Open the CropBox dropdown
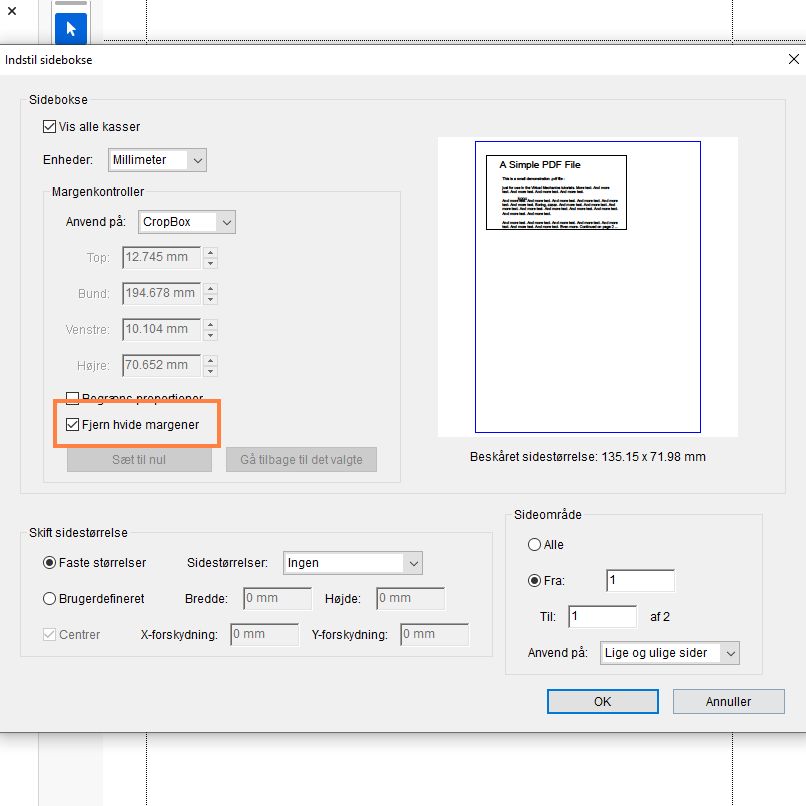This screenshot has height=806, width=806. pos(186,221)
